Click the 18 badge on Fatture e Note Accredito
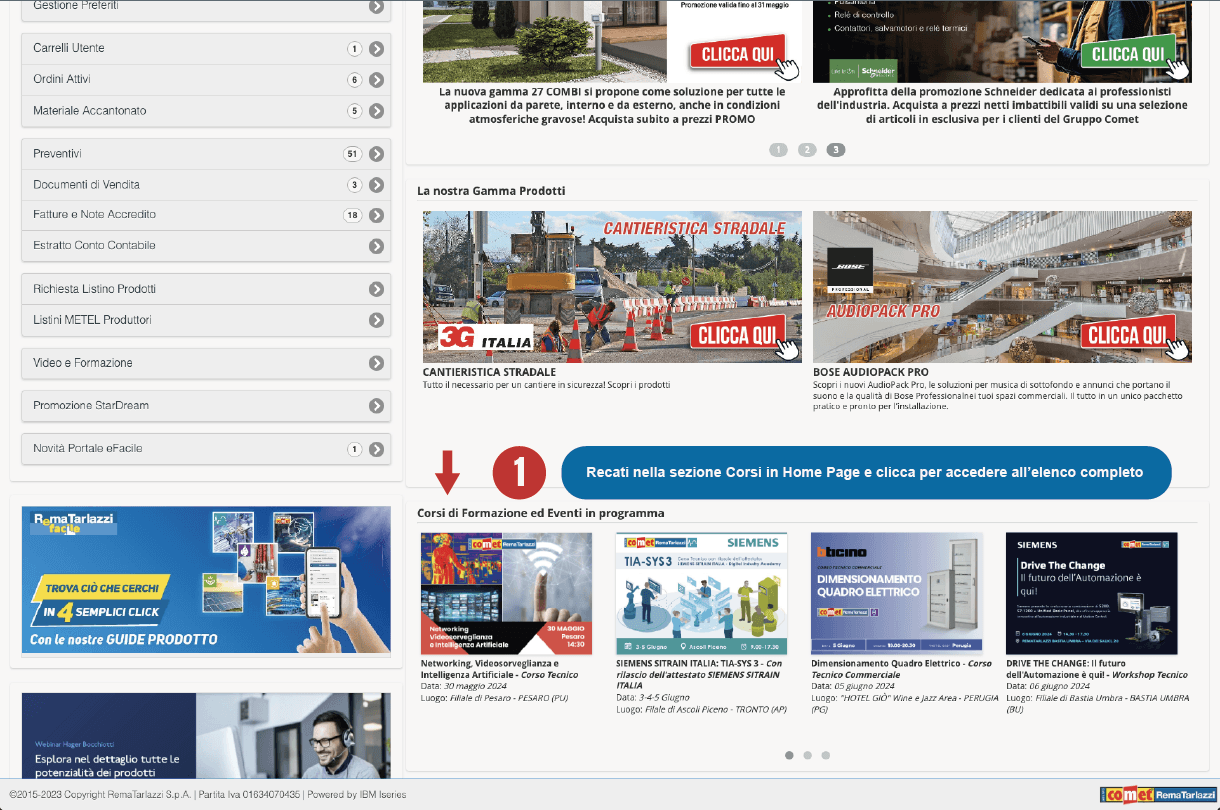The height and width of the screenshot is (810, 1220). pyautogui.click(x=351, y=215)
